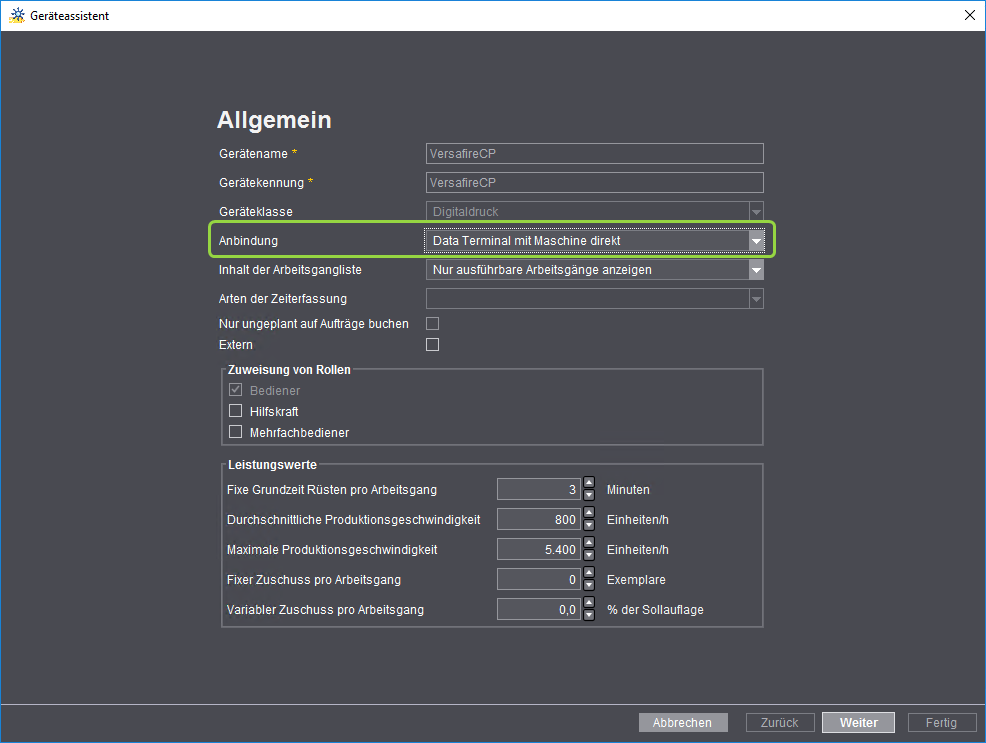Click the Zurück button
Viewport: 986px width, 743px height.
pyautogui.click(x=780, y=722)
